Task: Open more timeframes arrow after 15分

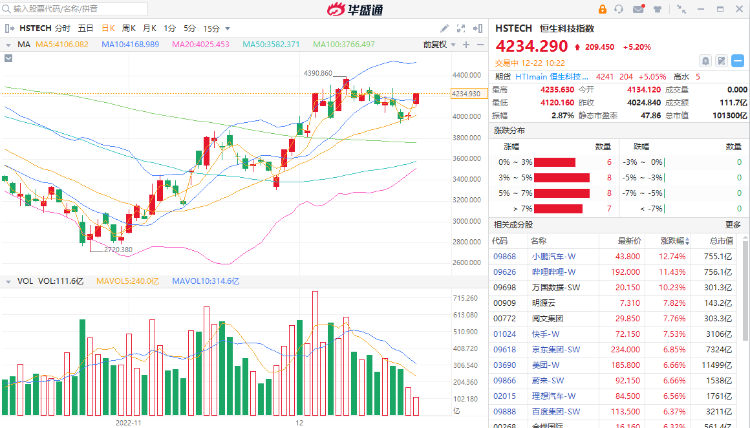Action: (x=228, y=29)
